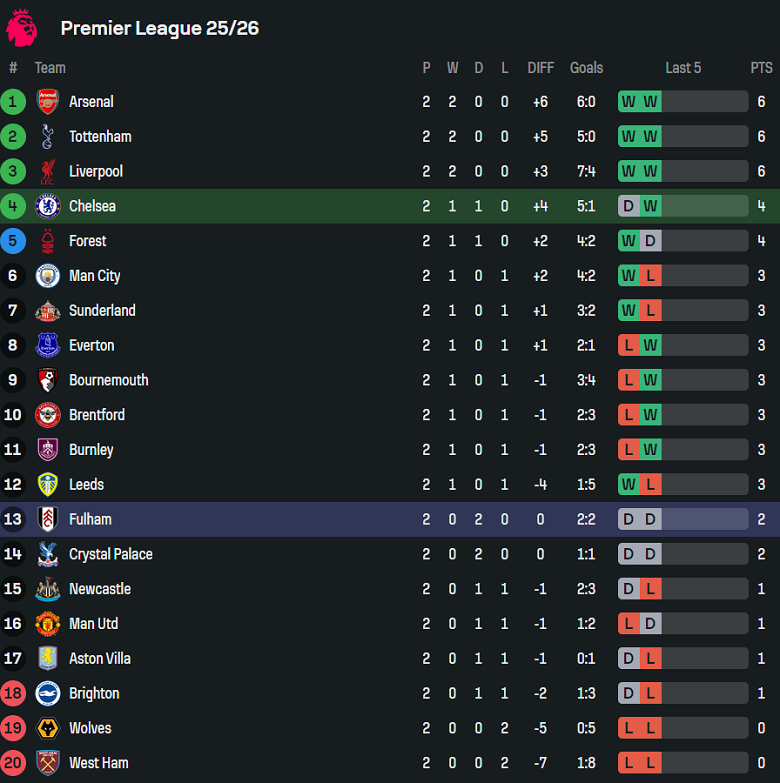Screen dimensions: 780x783
Task: Click Arsenal's most recent W result badge
Action: tap(650, 101)
